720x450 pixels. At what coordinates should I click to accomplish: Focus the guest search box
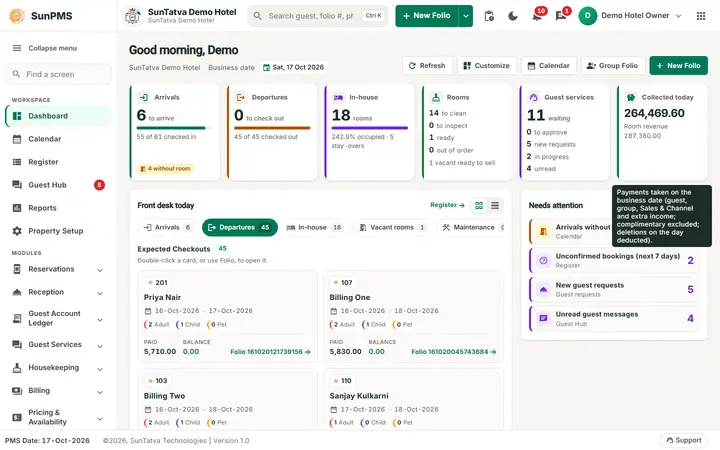coord(318,16)
